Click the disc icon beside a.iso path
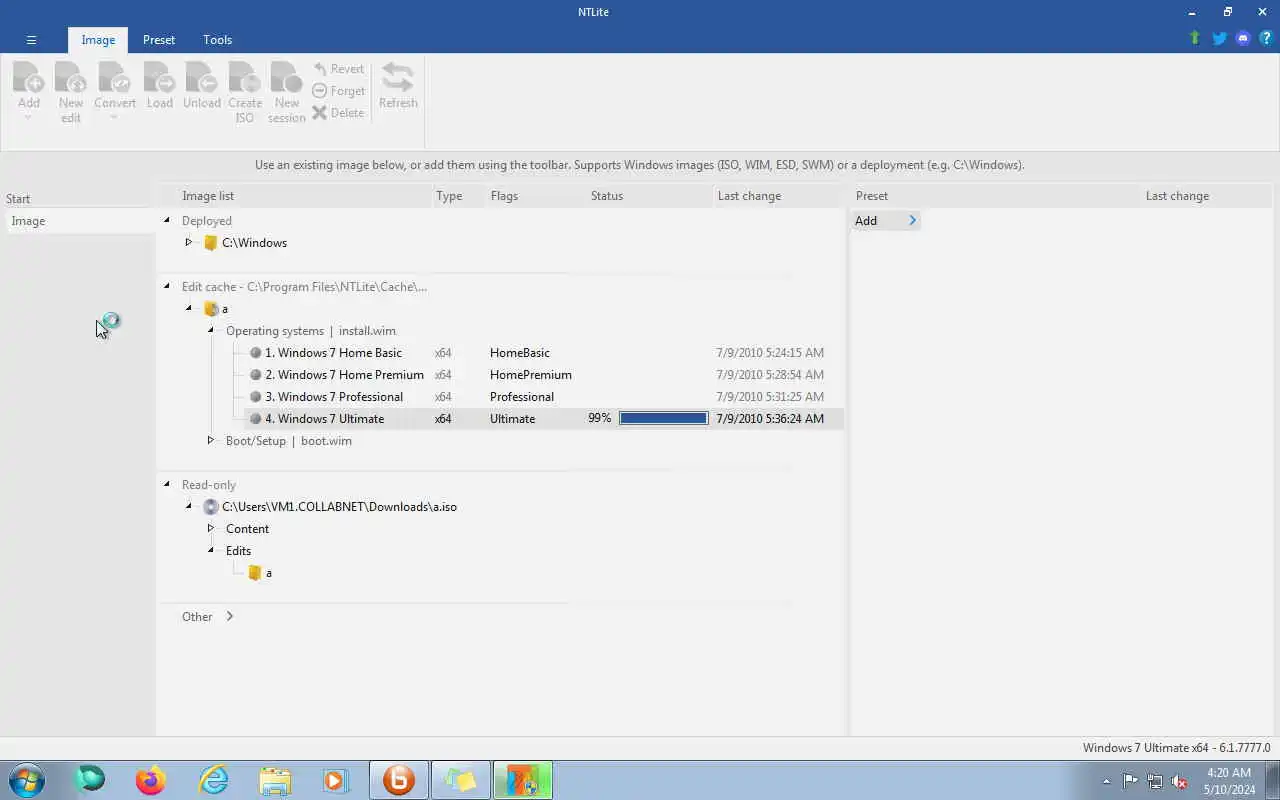The width and height of the screenshot is (1280, 800). coord(210,507)
